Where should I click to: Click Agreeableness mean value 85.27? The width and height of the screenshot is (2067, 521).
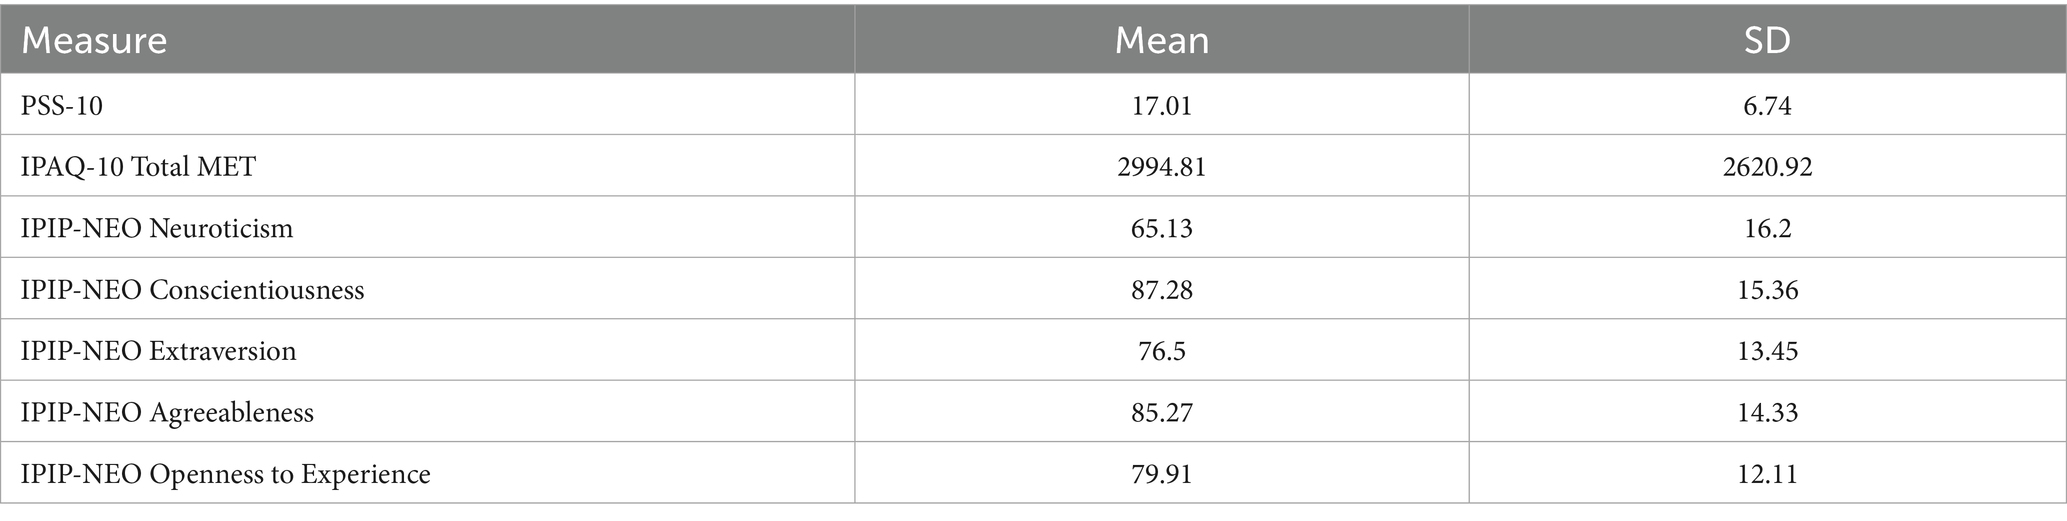pyautogui.click(x=1161, y=412)
